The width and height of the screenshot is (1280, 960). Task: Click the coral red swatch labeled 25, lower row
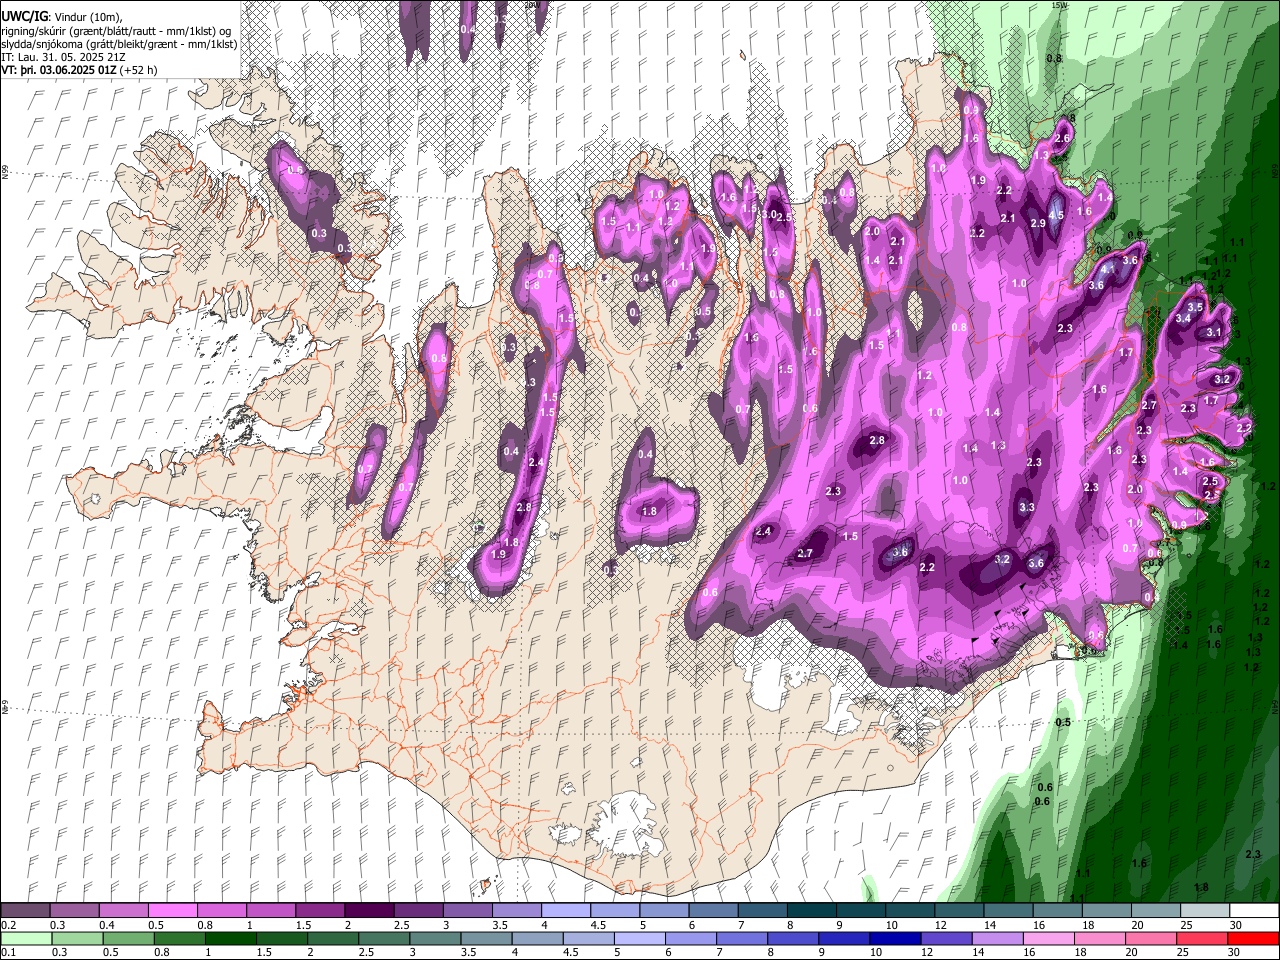(x=1202, y=938)
